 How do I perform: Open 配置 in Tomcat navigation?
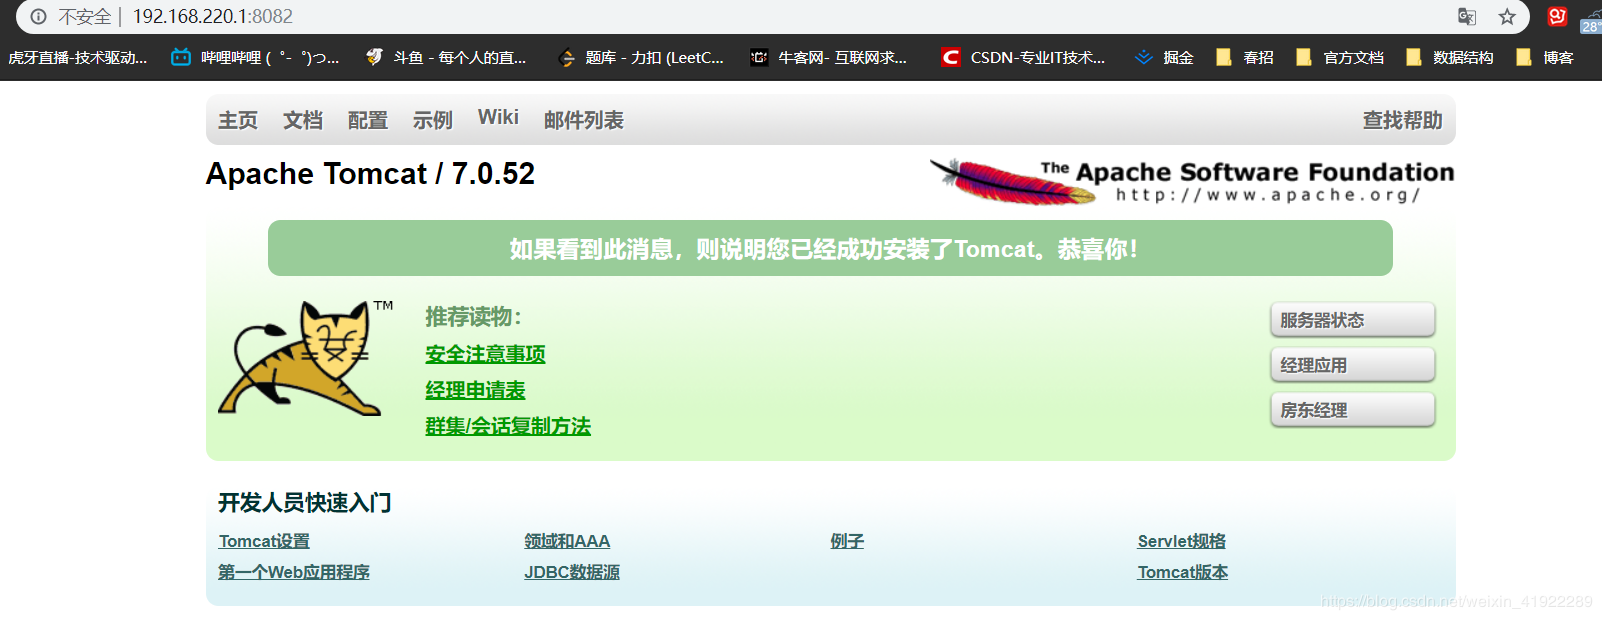click(368, 120)
